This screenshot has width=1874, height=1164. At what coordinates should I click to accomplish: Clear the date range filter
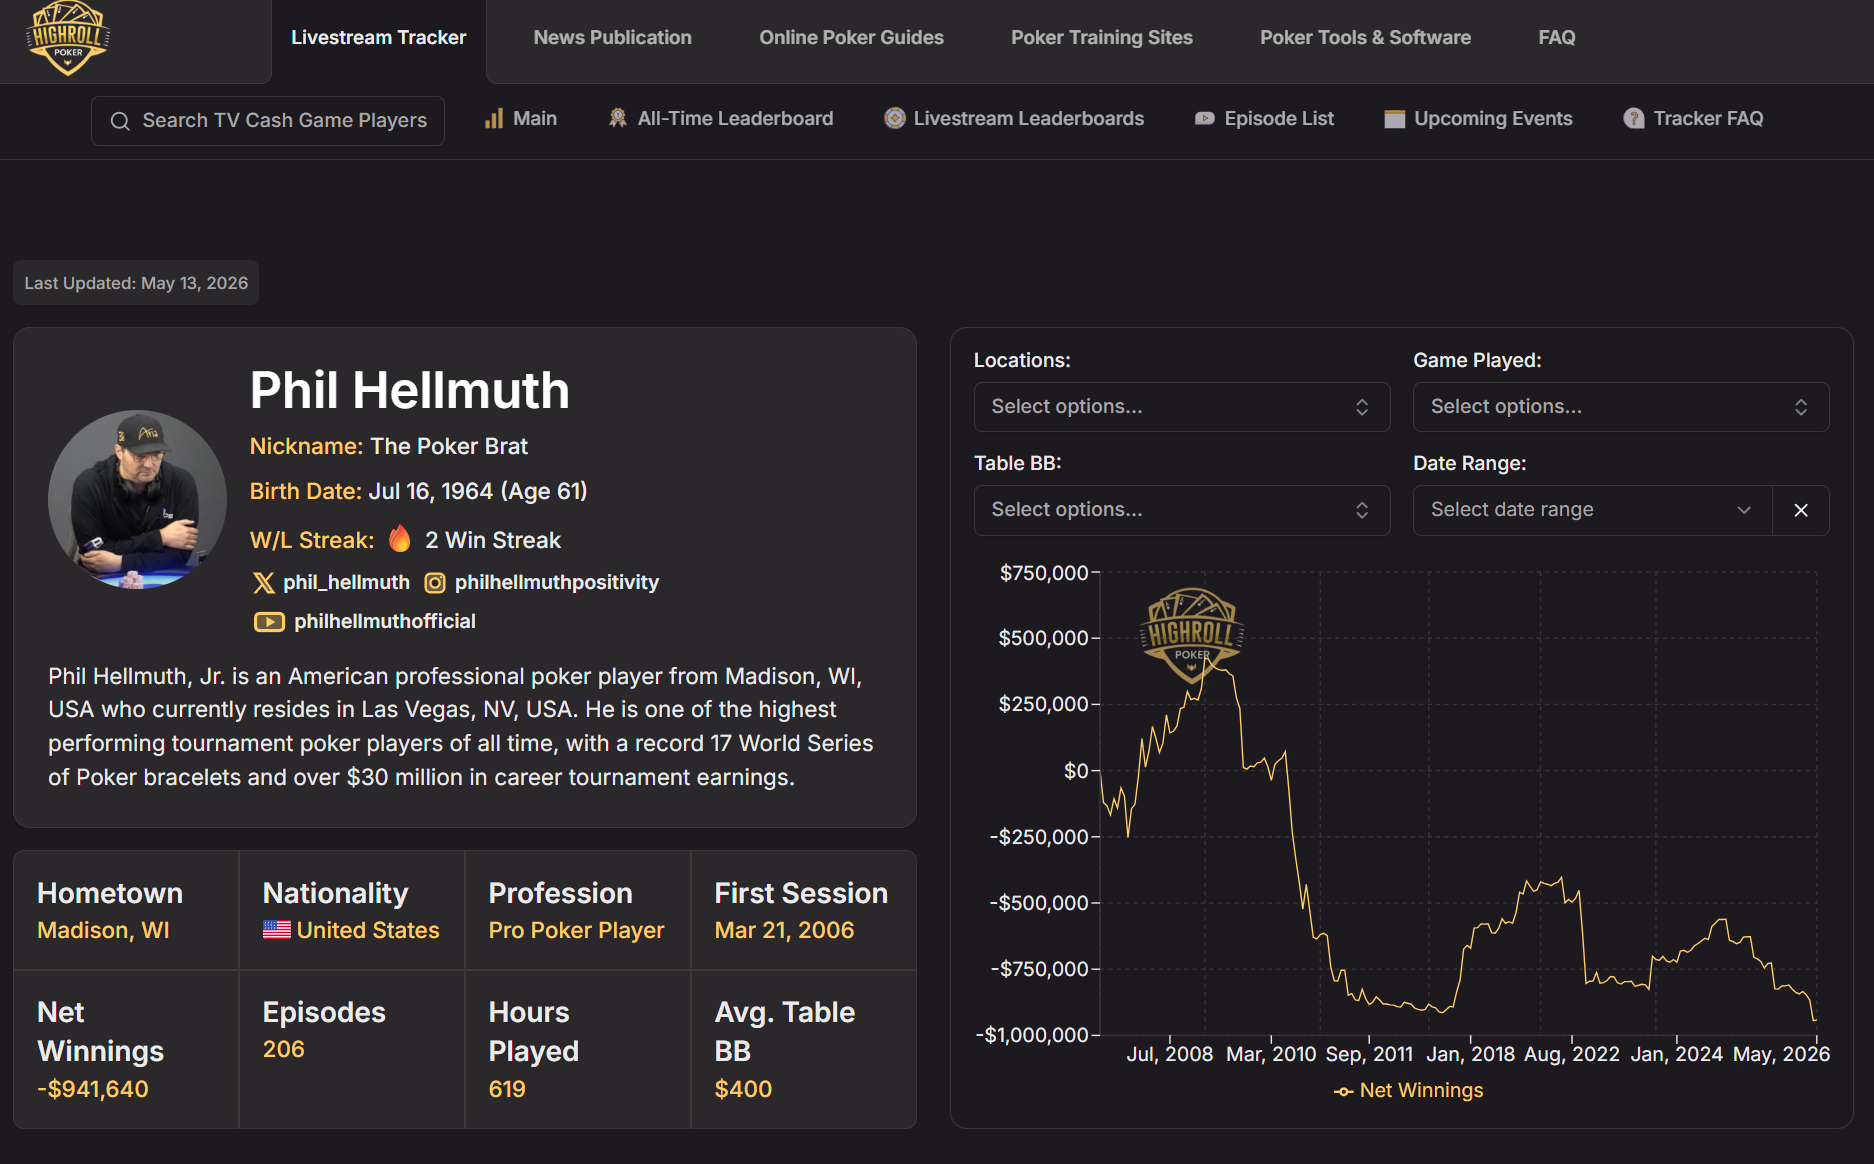[x=1801, y=510]
